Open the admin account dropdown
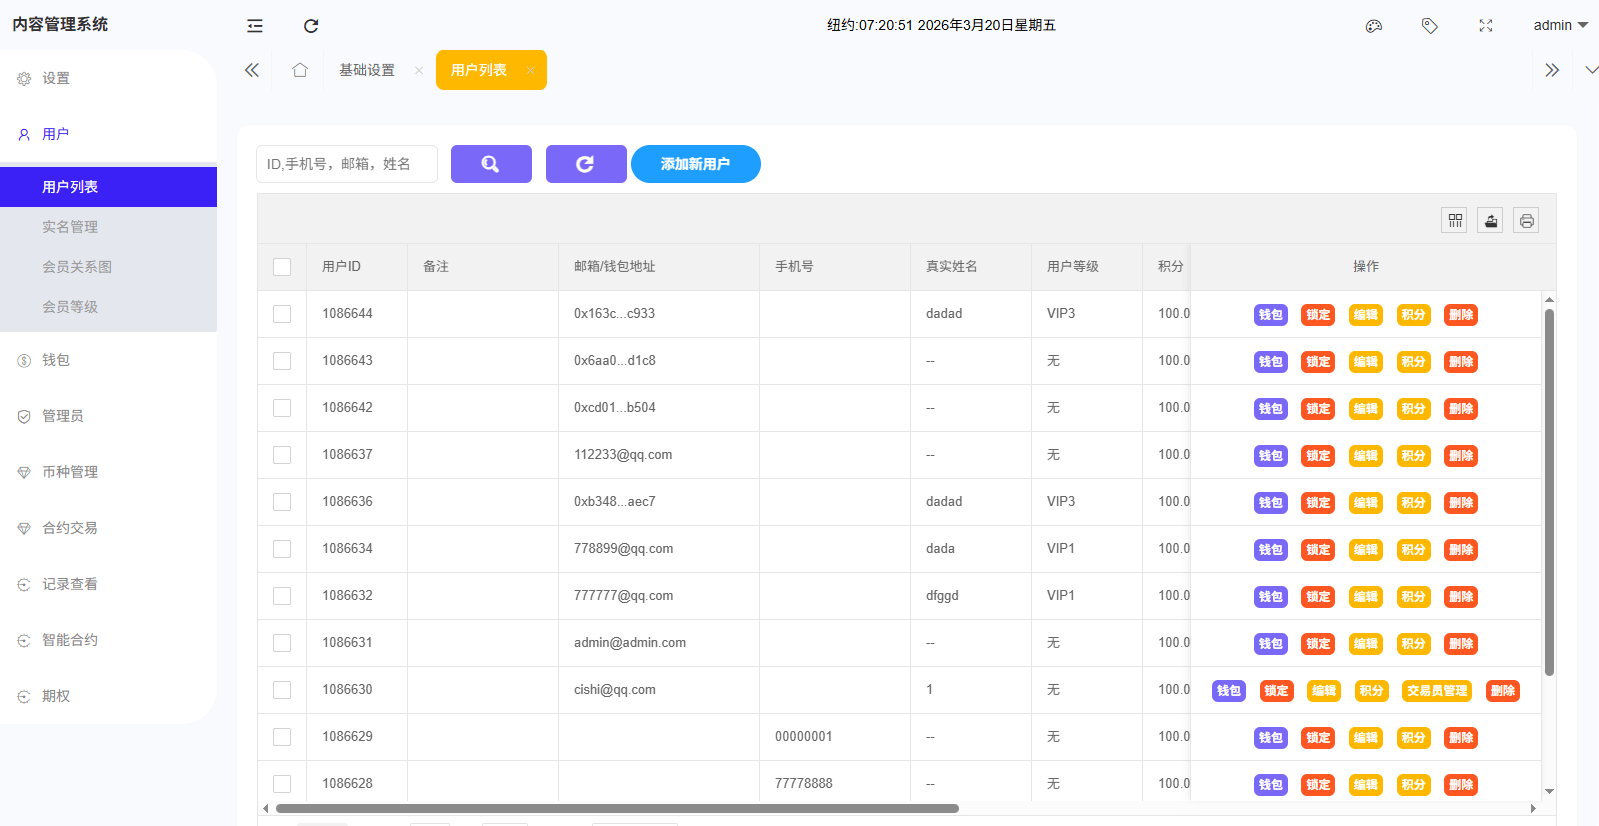 coord(1560,26)
